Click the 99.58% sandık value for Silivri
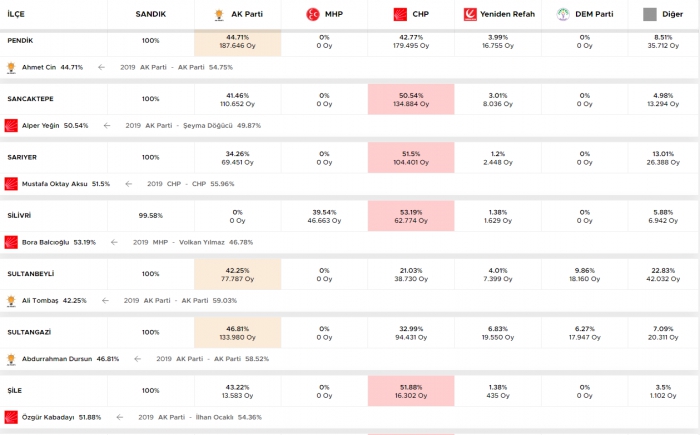Viewport: 700px width, 435px height. coord(150,215)
